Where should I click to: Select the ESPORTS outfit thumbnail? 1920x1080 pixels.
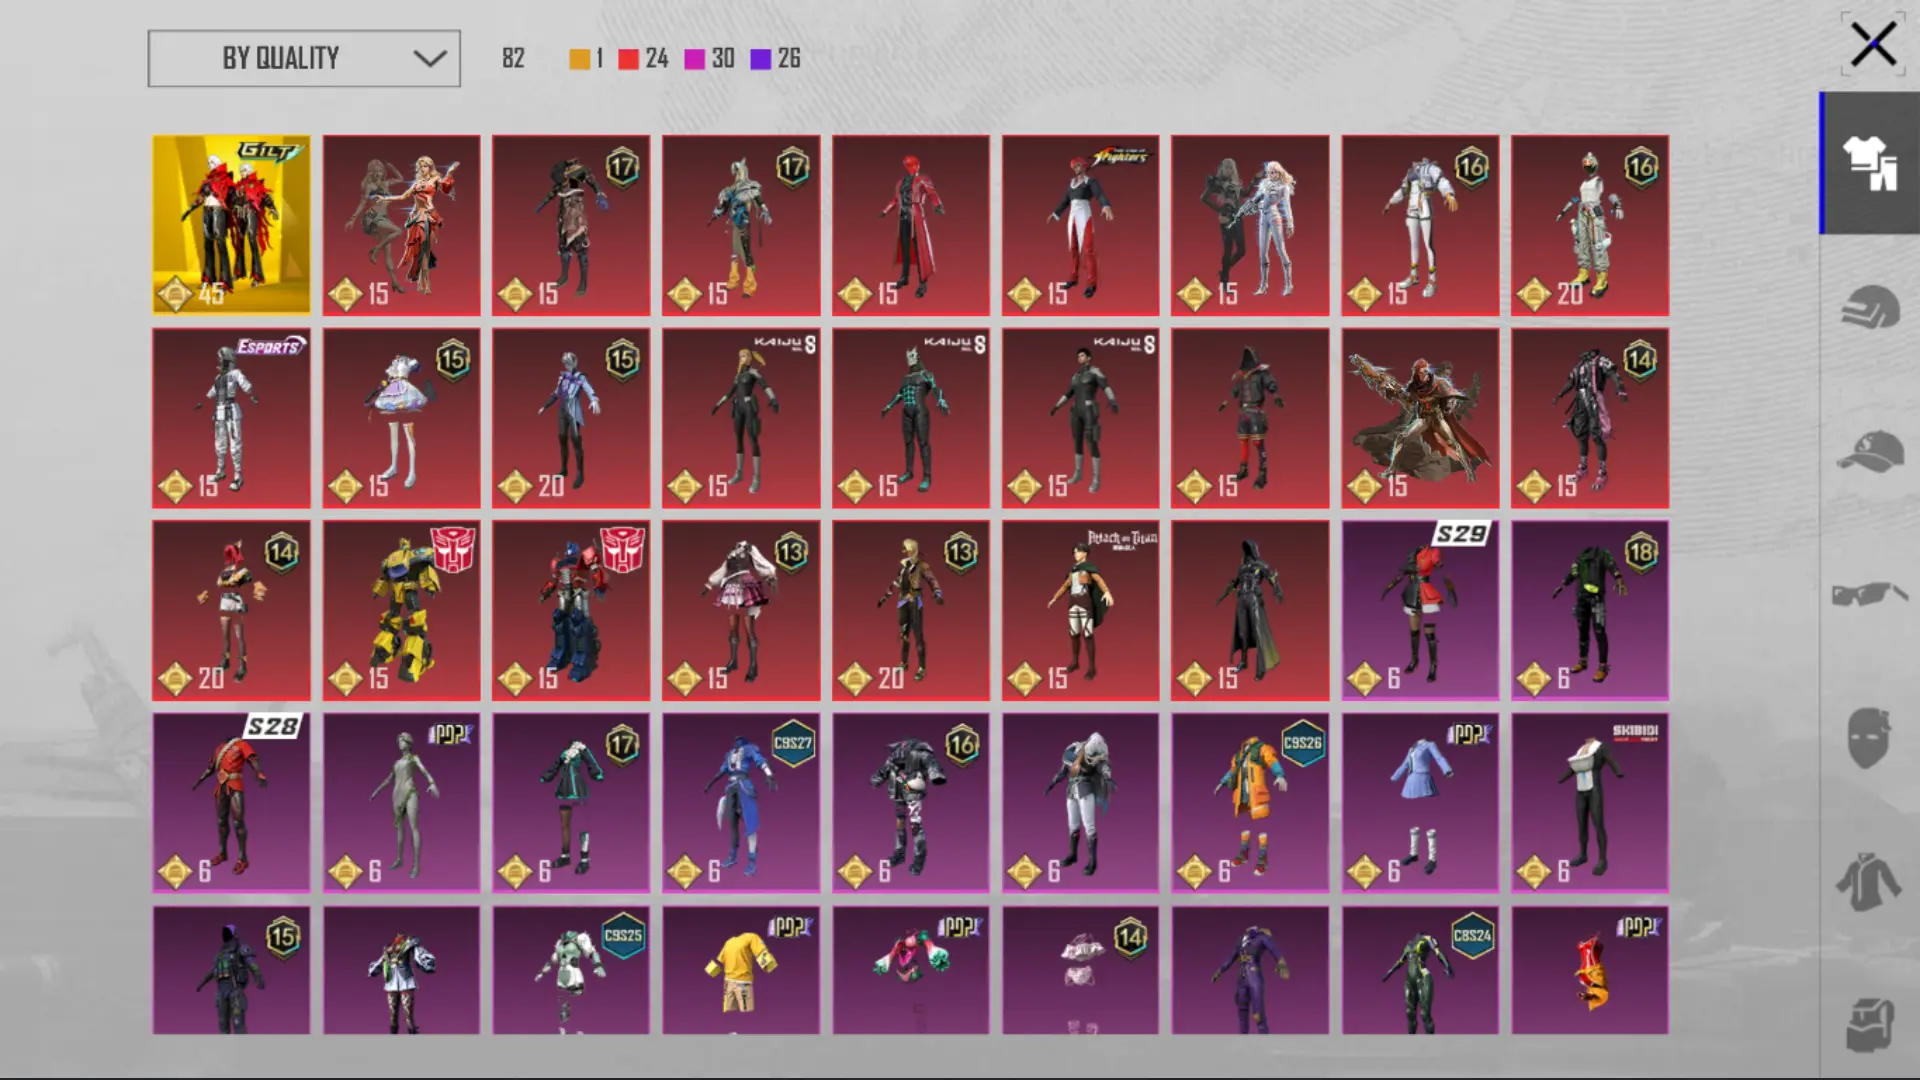click(231, 418)
